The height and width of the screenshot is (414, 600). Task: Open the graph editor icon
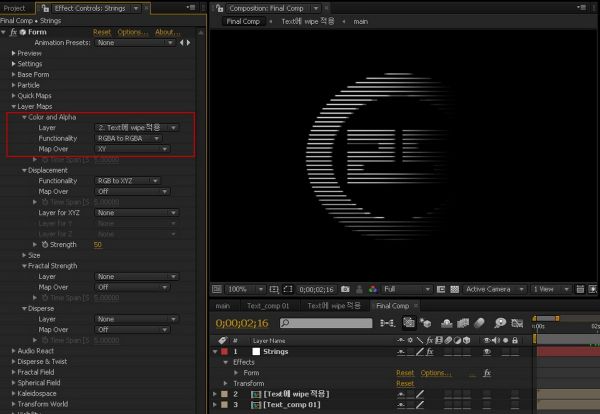517,323
